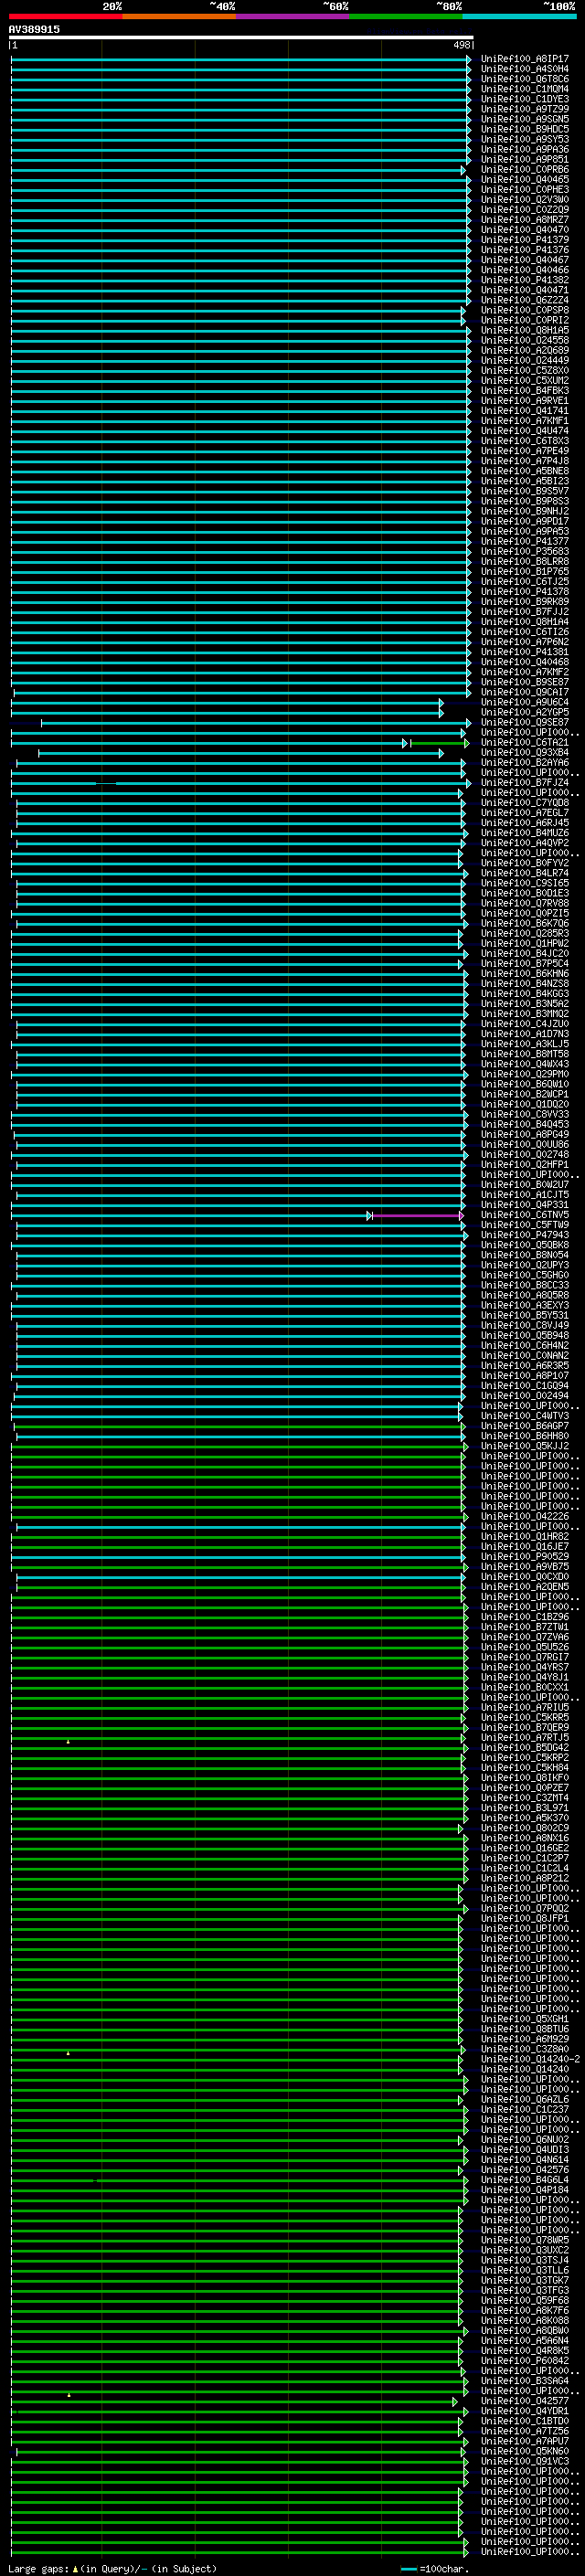This screenshot has width=585, height=2576.
Task: Select hit label UniRef100_C5XUM2
Action: [525, 381]
